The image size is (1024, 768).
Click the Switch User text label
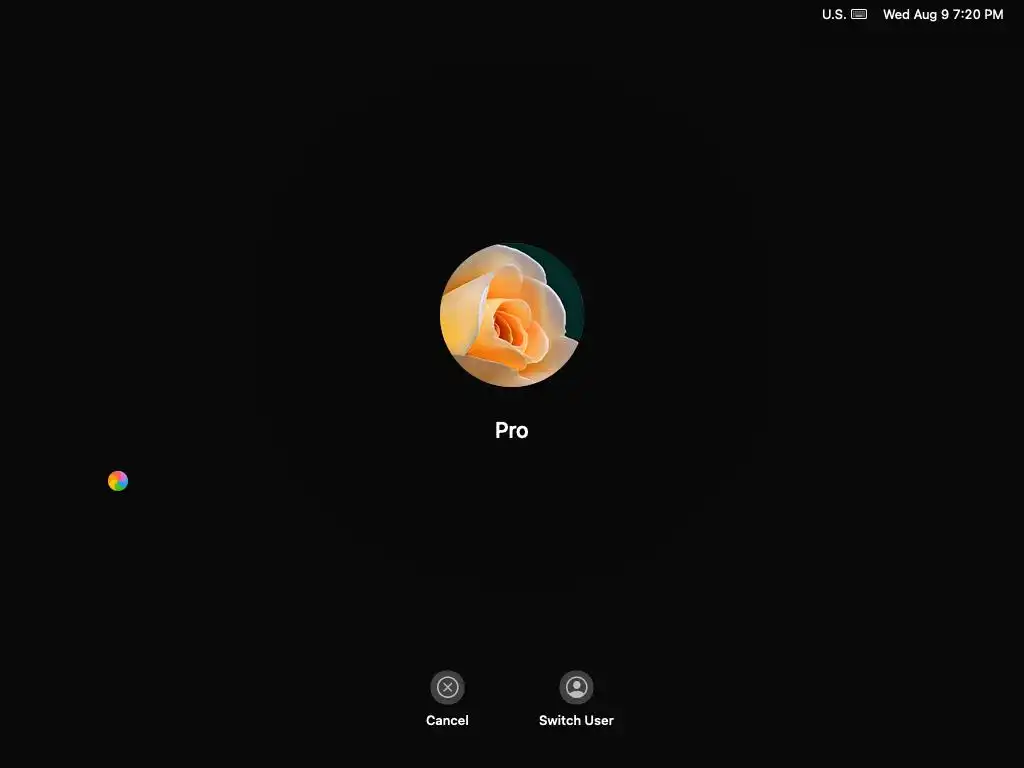click(576, 720)
